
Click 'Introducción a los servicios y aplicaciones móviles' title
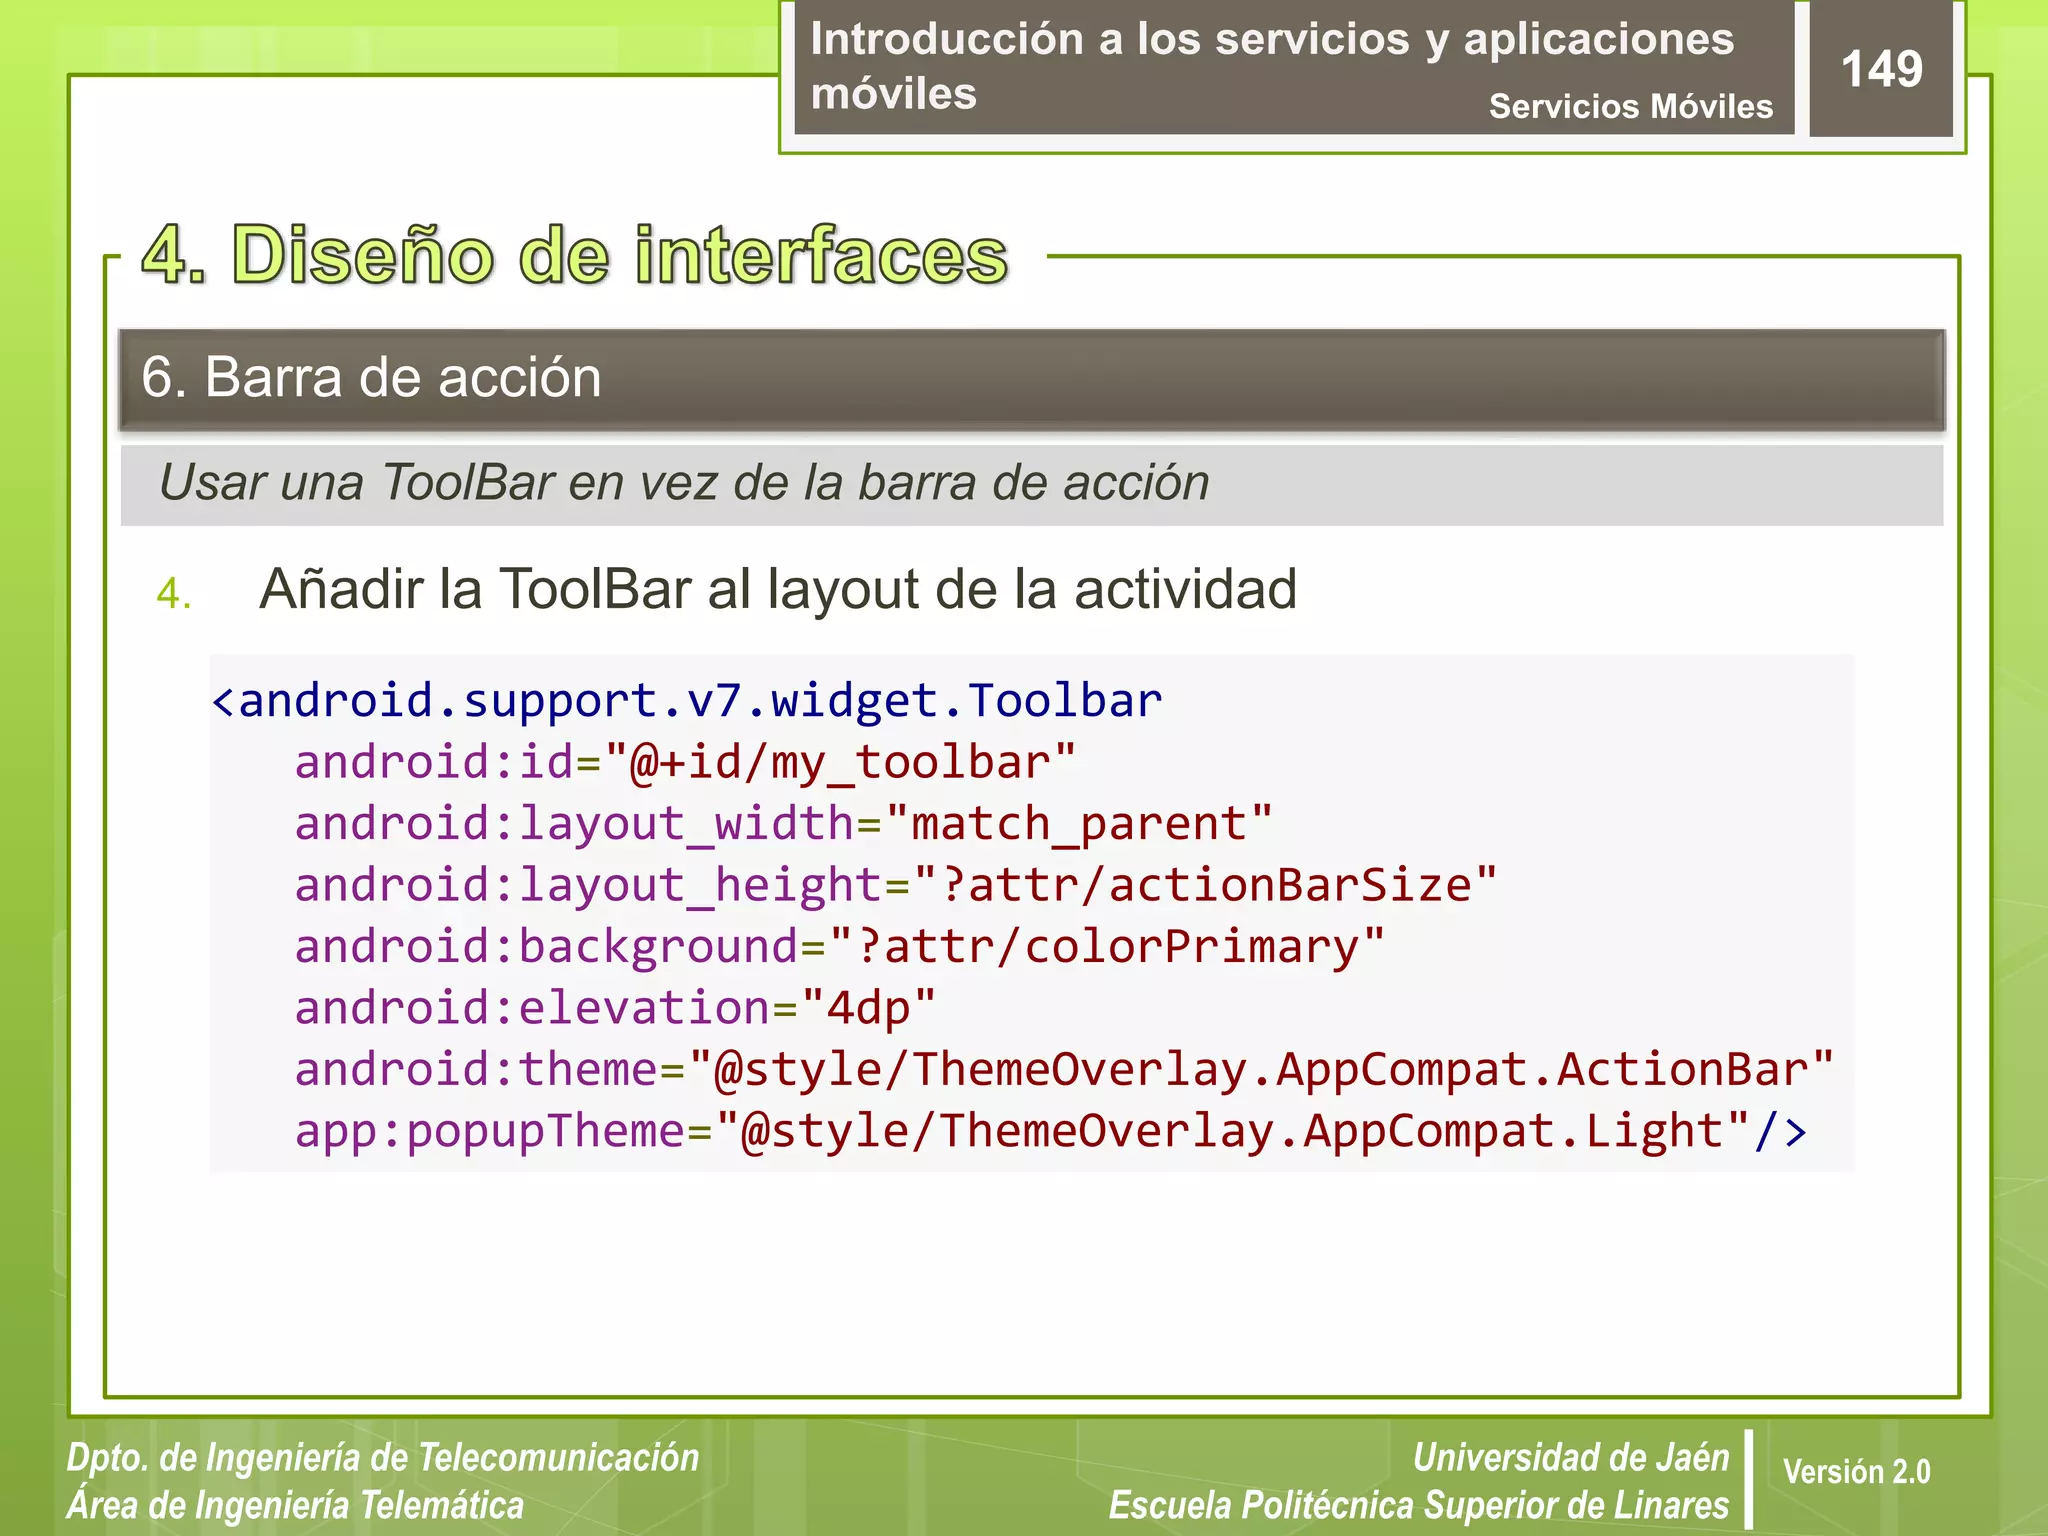[1272, 66]
